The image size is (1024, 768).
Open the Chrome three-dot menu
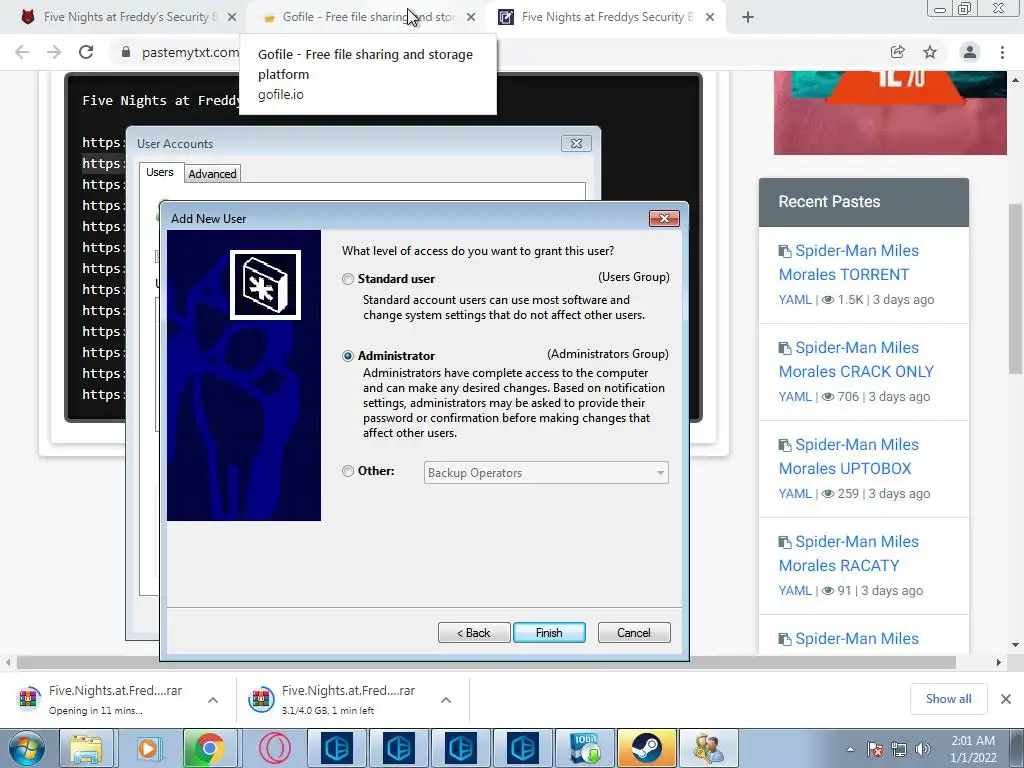[1002, 52]
